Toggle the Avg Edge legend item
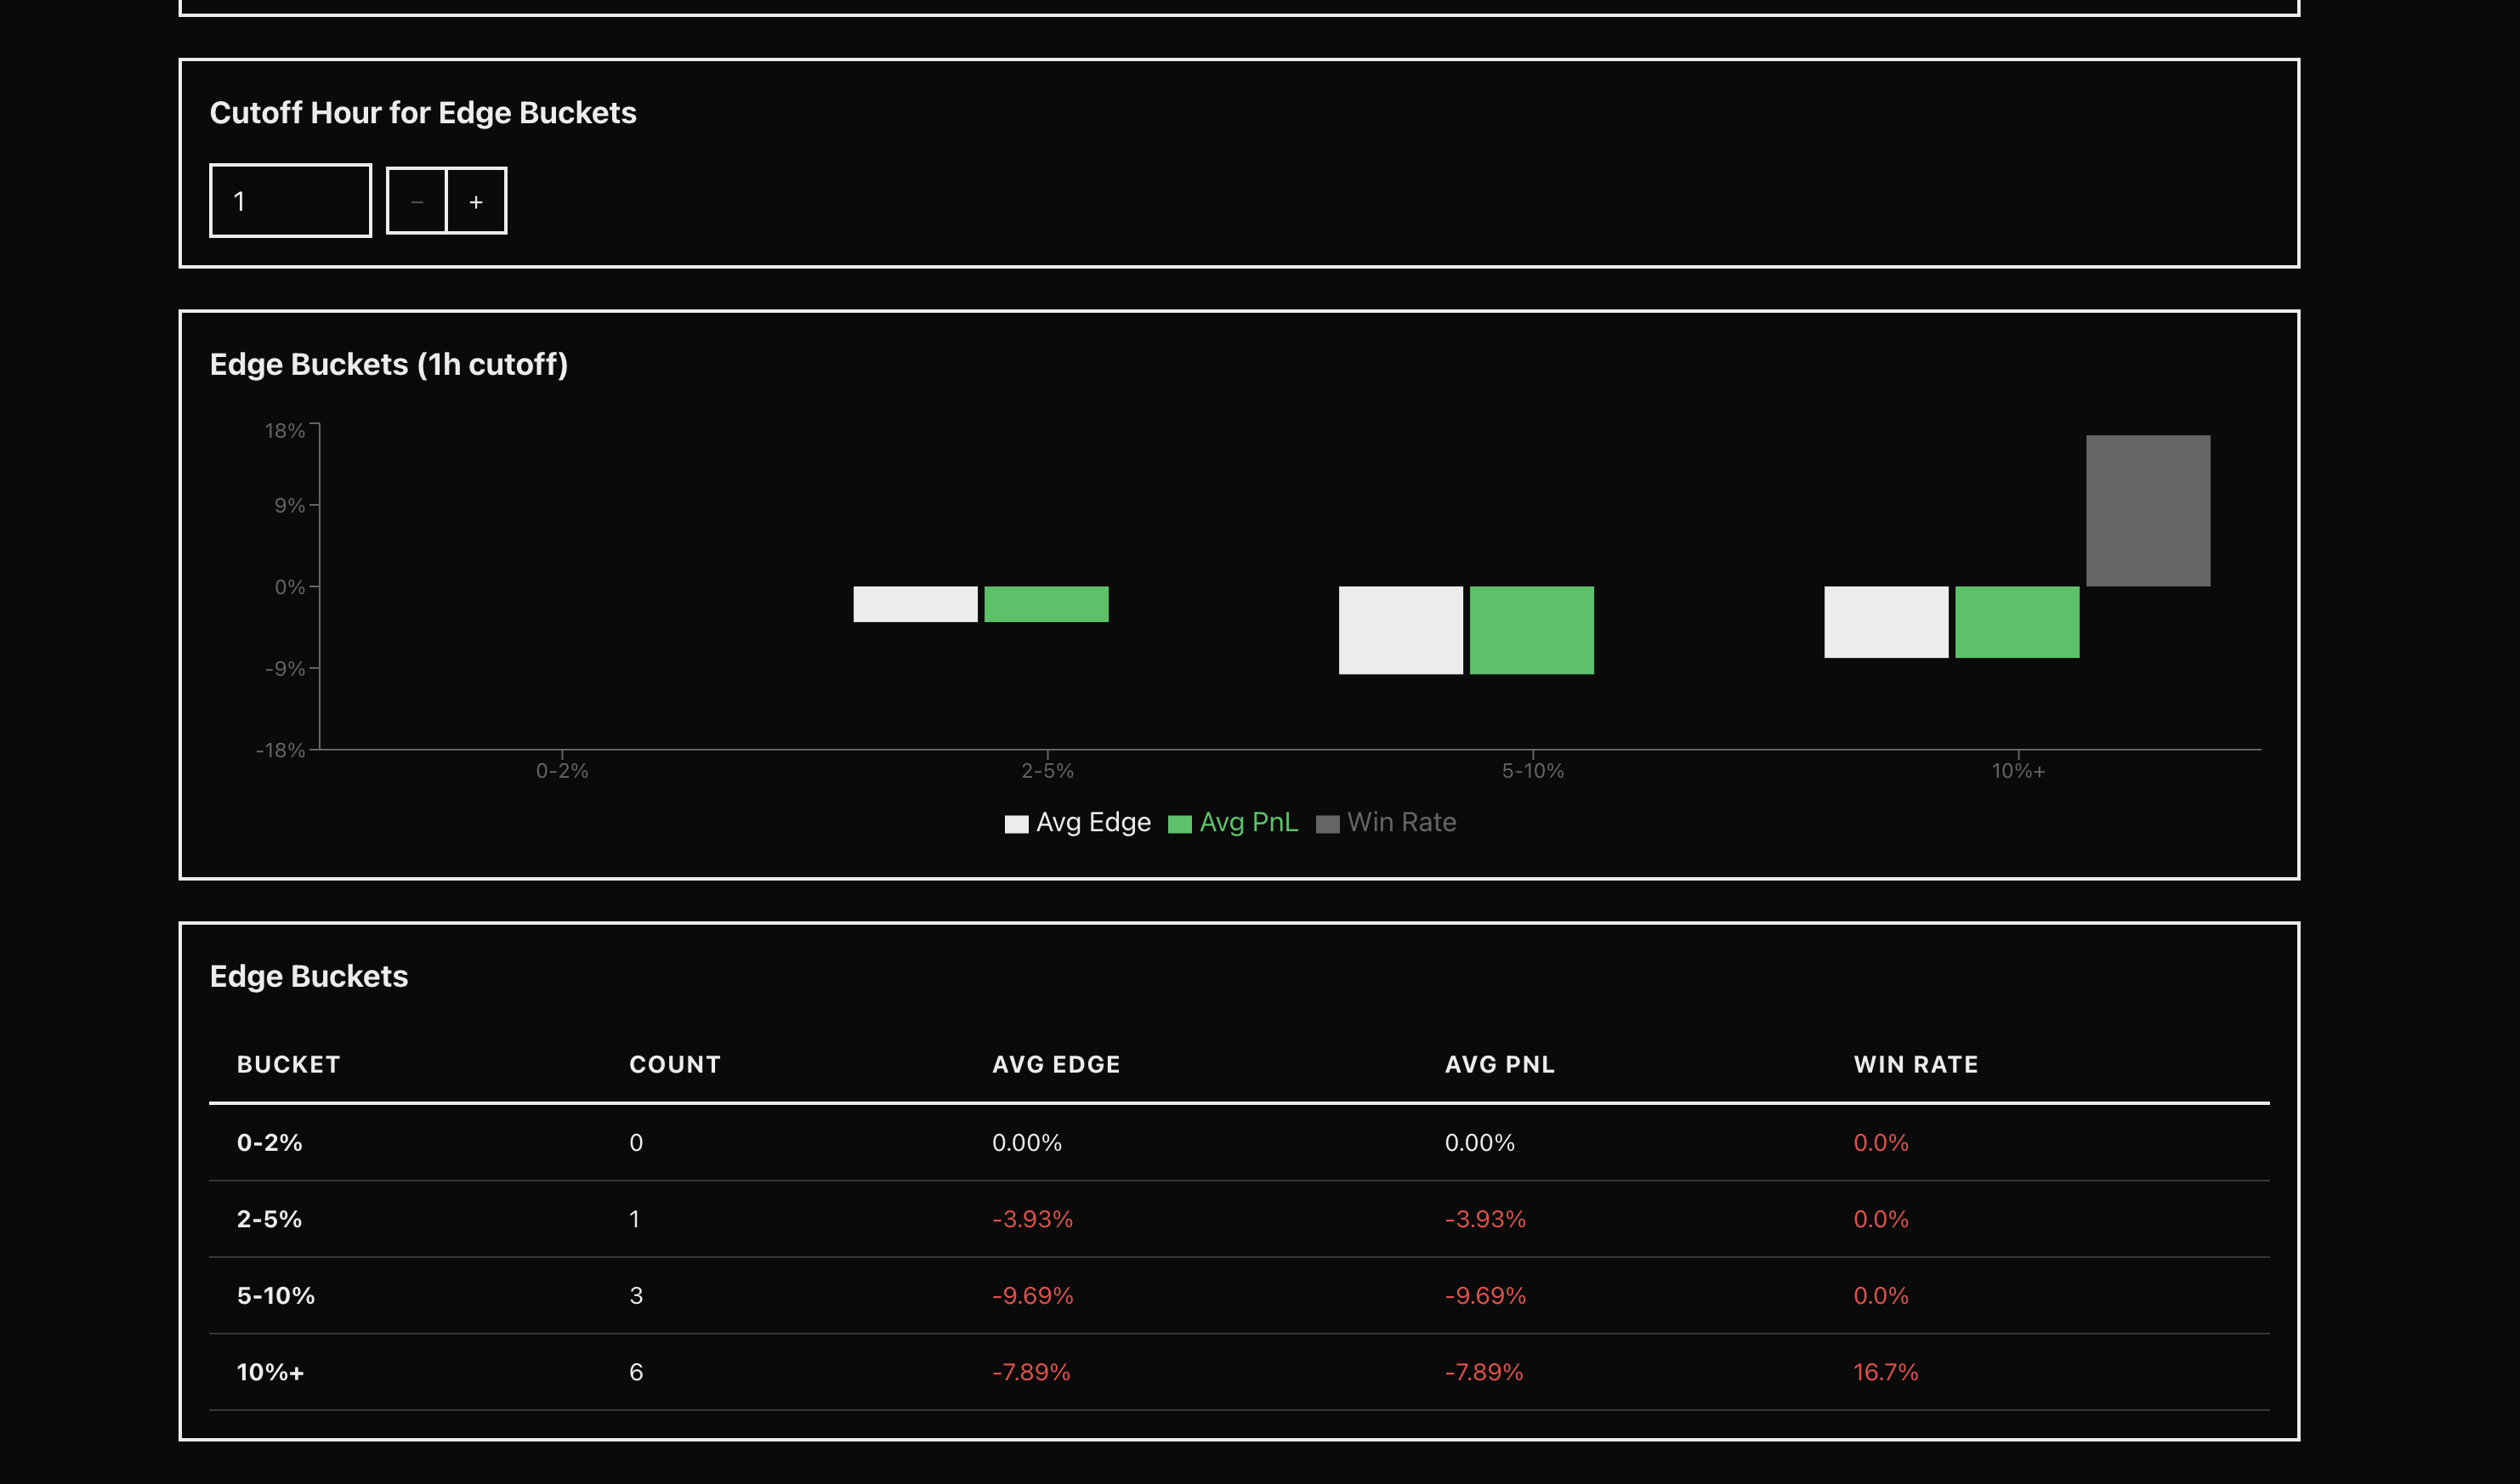 1078,823
